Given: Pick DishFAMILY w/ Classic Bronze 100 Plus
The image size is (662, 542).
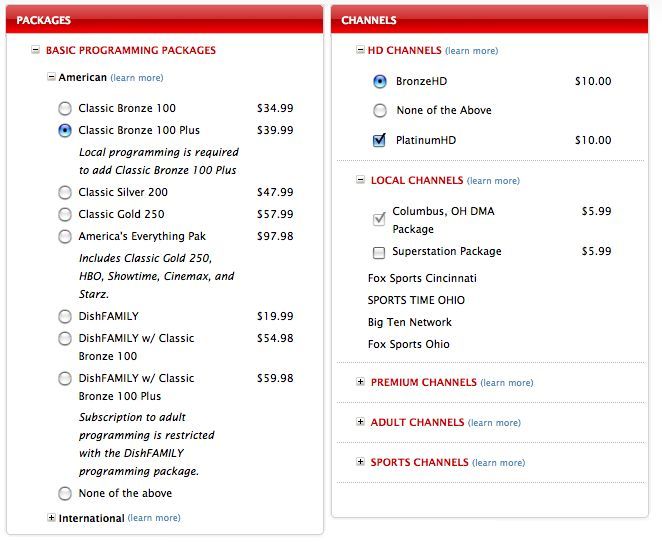Looking at the screenshot, I should [65, 379].
